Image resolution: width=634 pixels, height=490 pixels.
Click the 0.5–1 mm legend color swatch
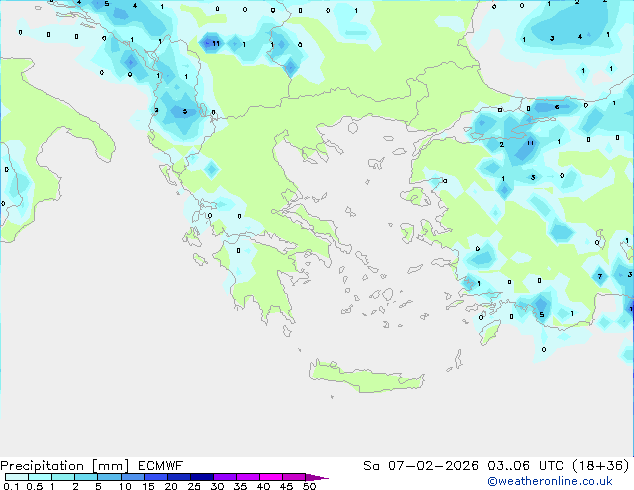pyautogui.click(x=40, y=477)
